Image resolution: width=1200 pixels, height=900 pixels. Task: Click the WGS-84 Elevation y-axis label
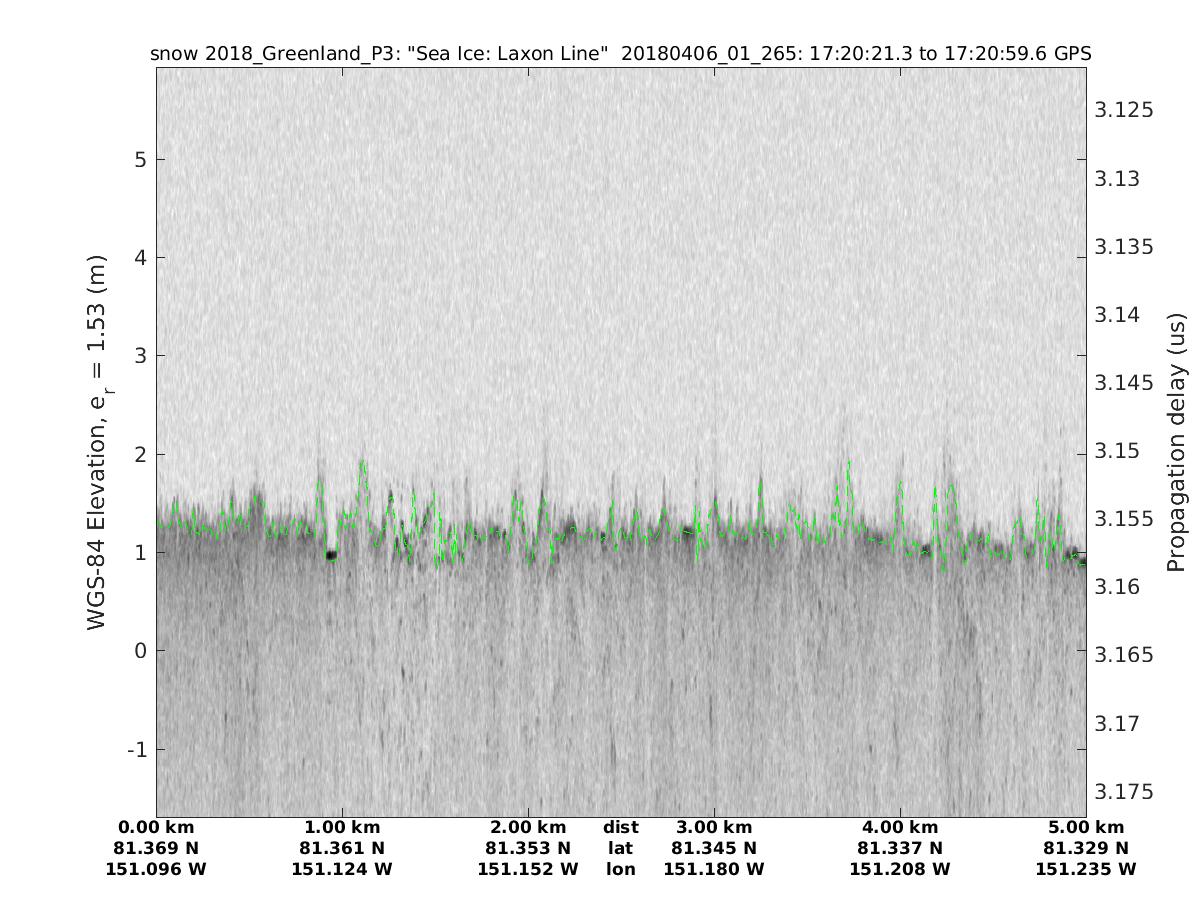97,440
